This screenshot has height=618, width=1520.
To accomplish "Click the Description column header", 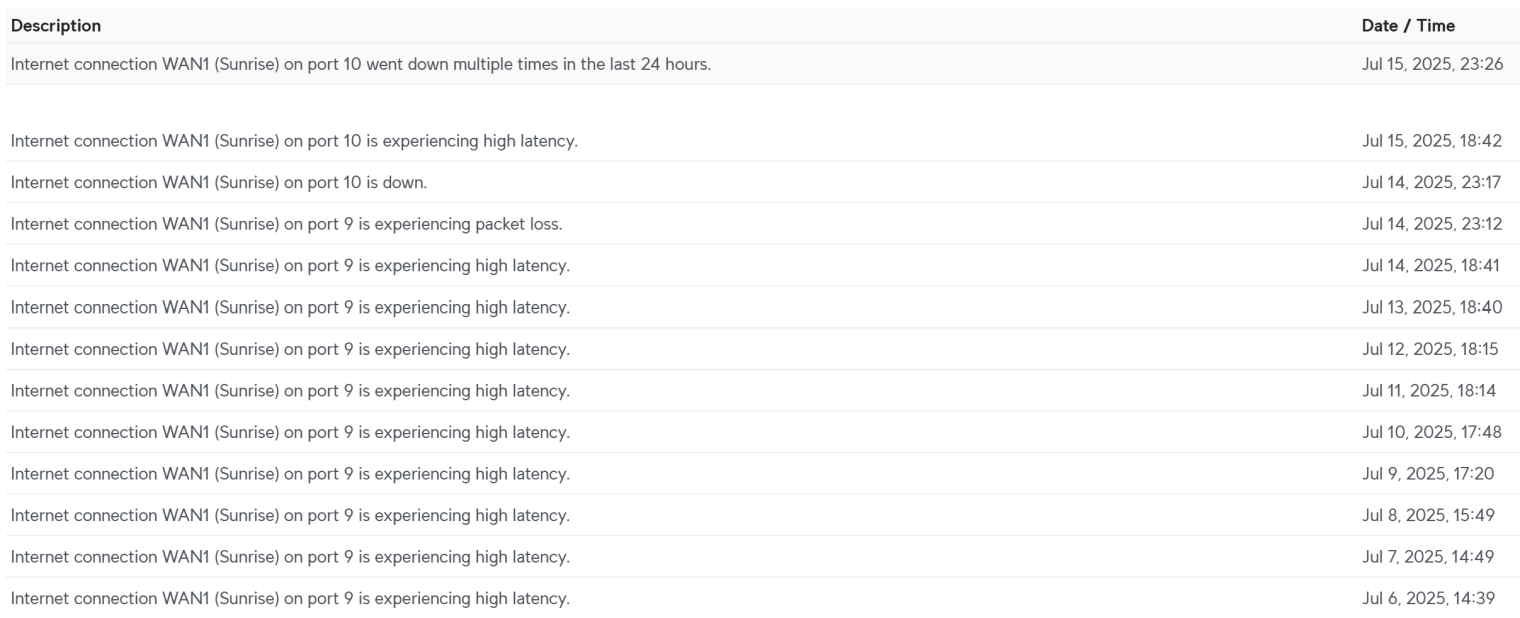I will (56, 25).
